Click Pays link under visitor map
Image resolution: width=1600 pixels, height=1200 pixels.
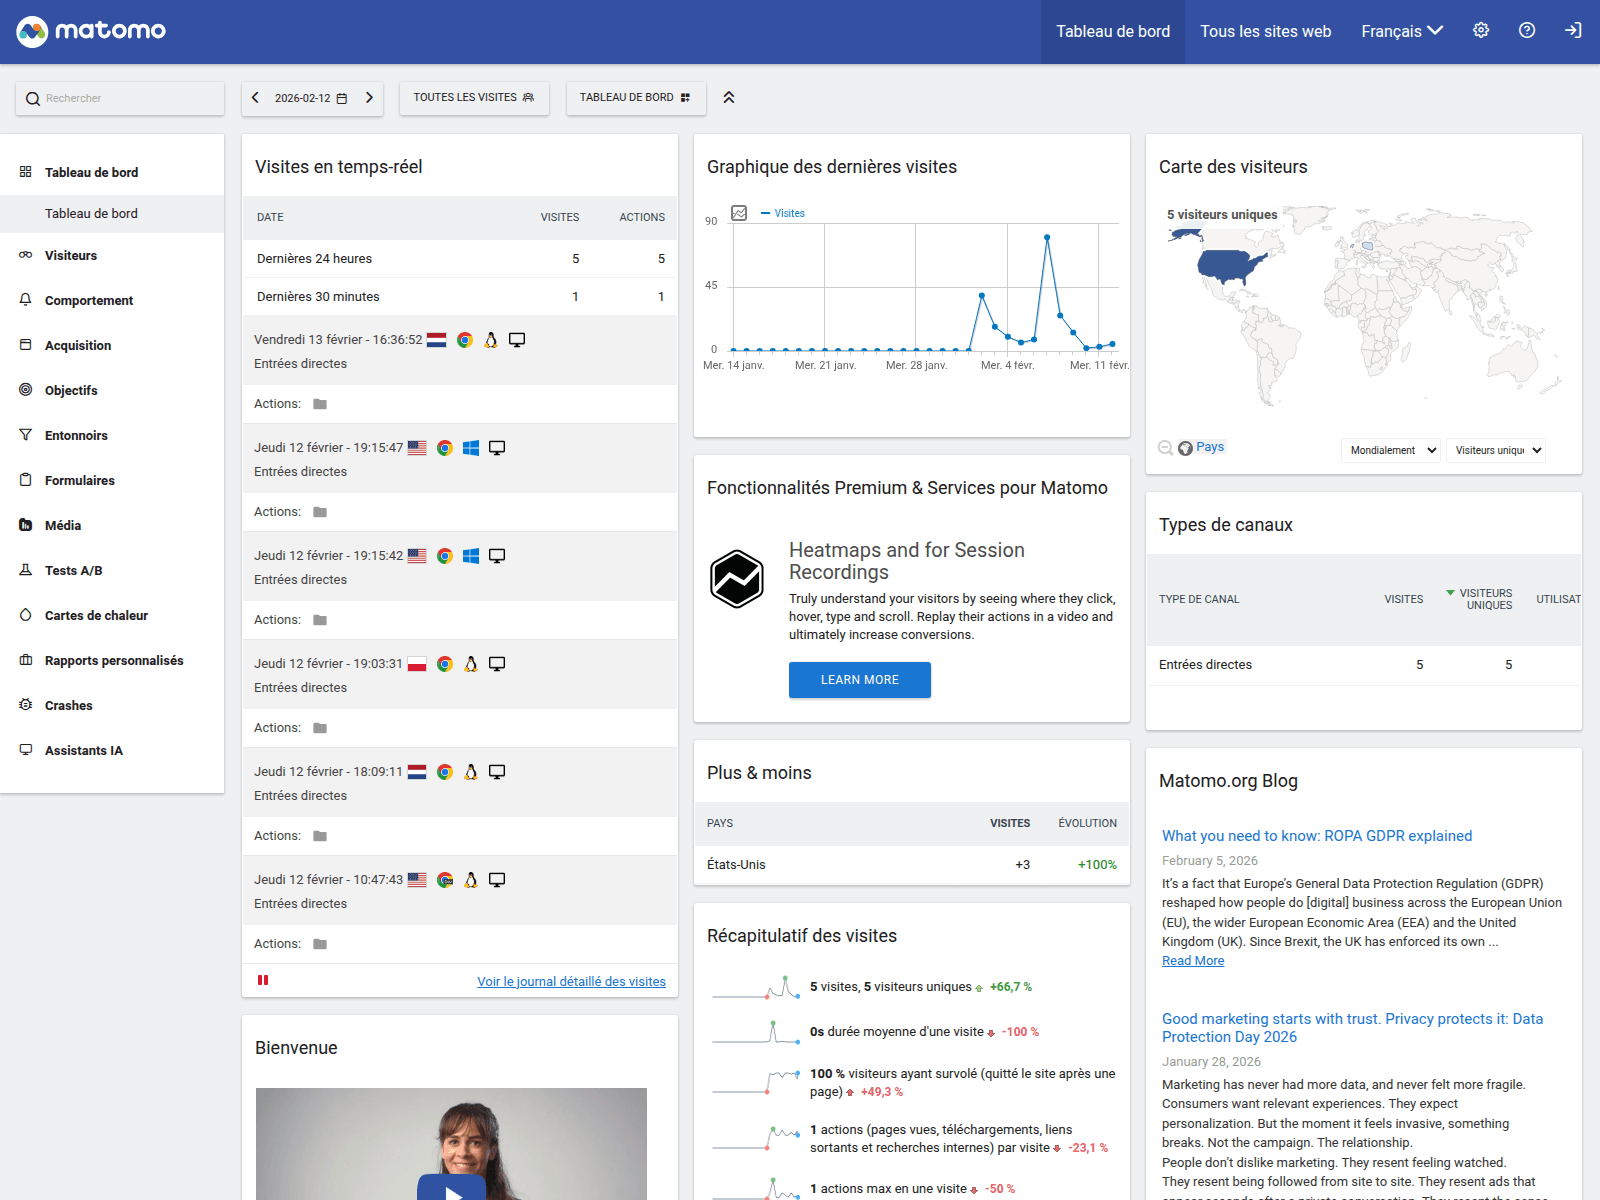pyautogui.click(x=1210, y=447)
